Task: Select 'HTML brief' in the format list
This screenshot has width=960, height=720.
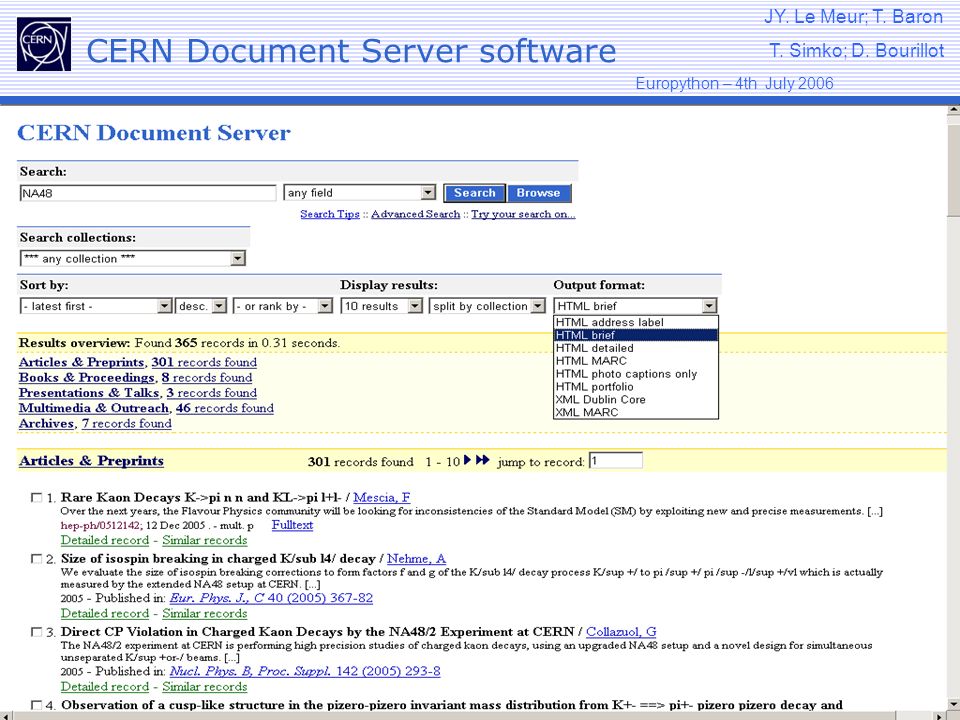Action: click(x=636, y=335)
